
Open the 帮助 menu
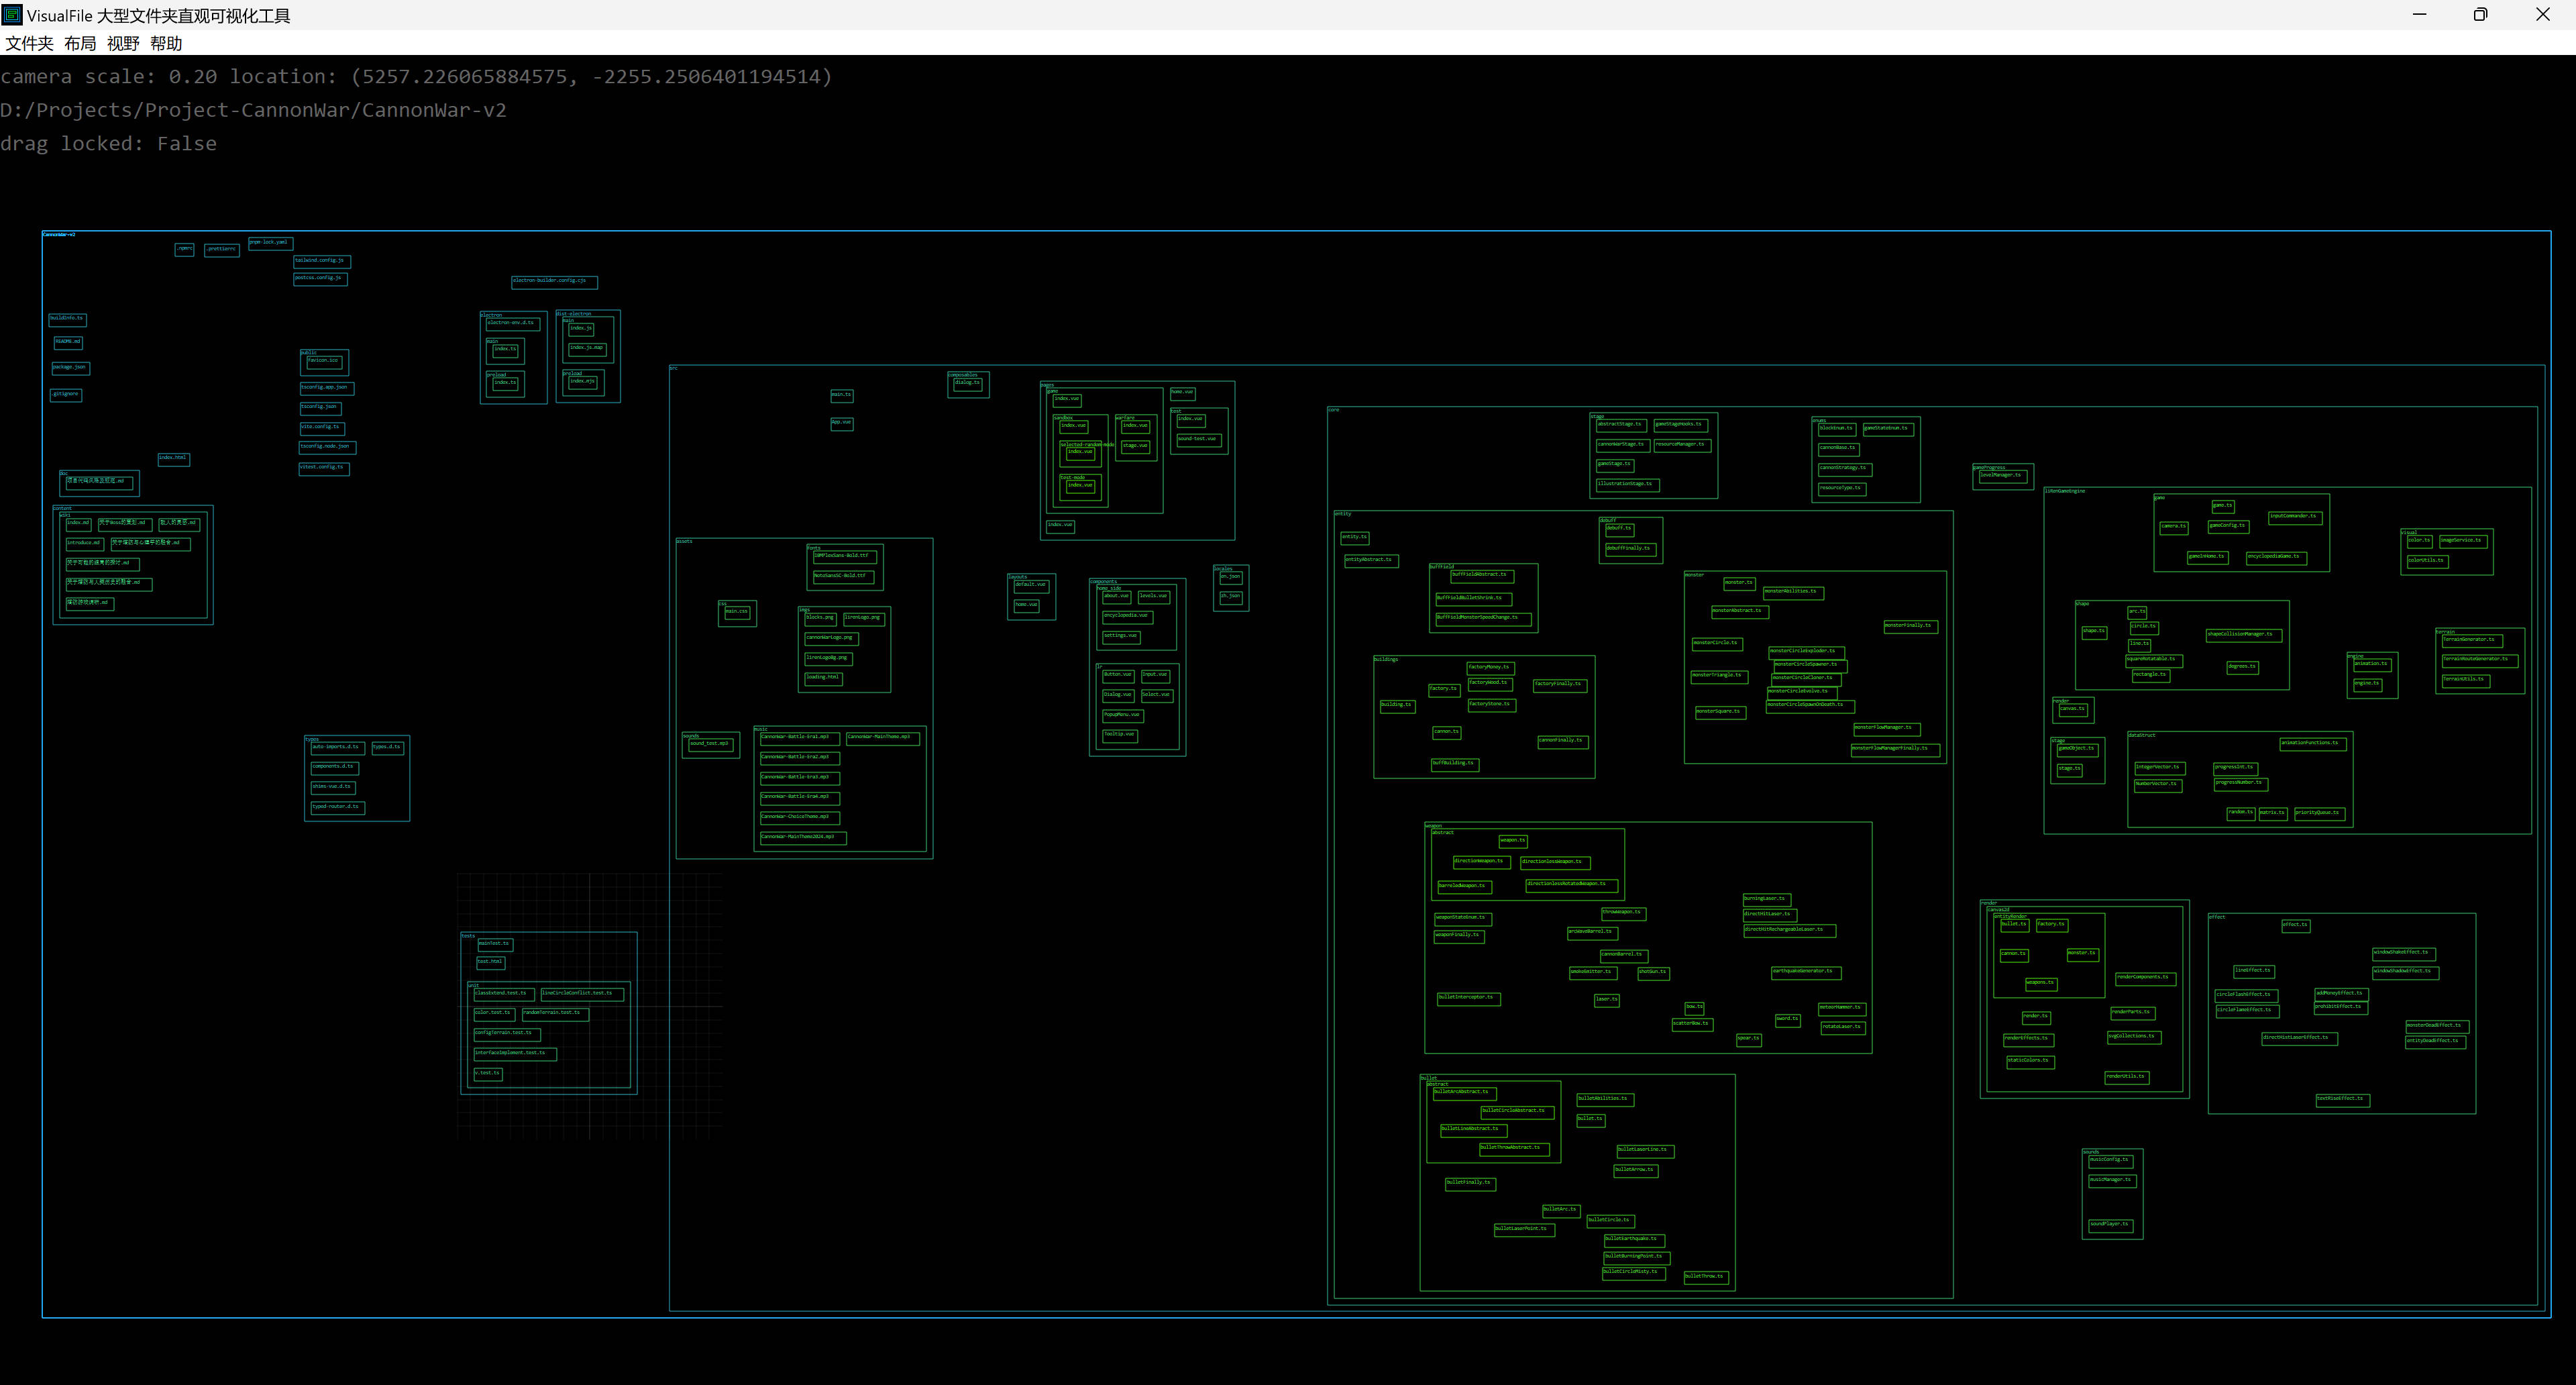pos(166,43)
